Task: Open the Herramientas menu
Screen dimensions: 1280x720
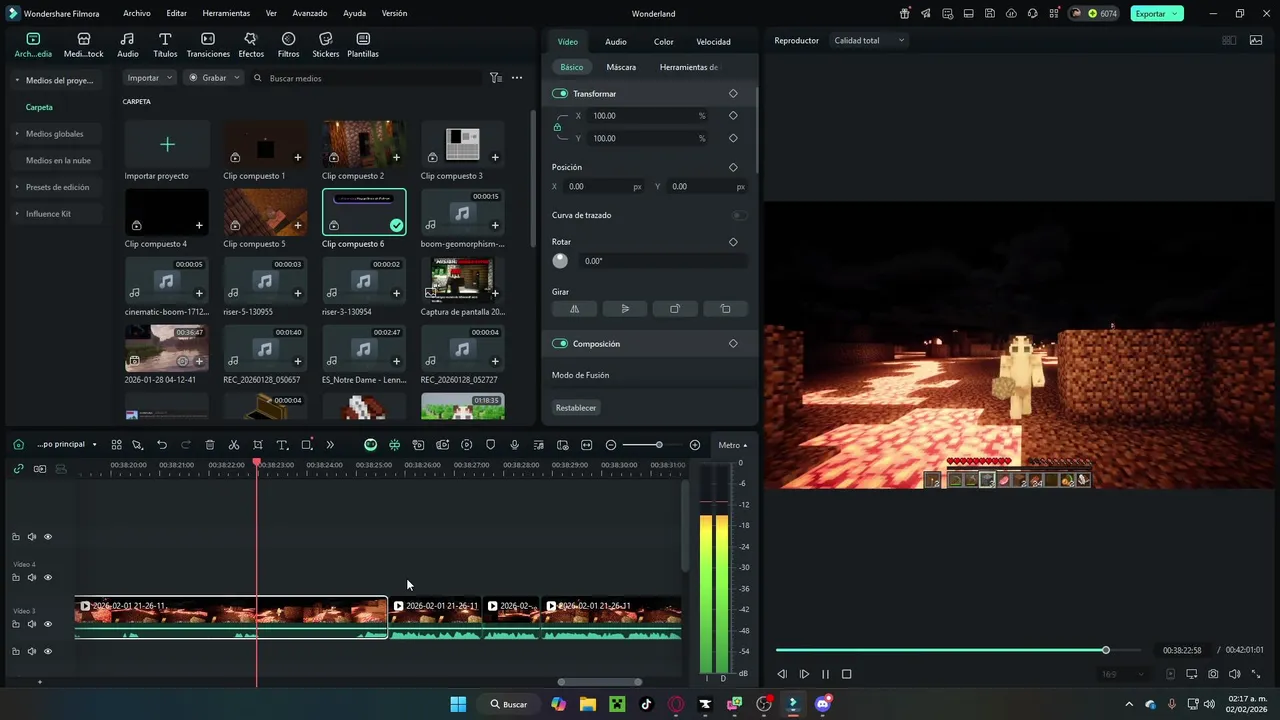Action: [x=226, y=14]
